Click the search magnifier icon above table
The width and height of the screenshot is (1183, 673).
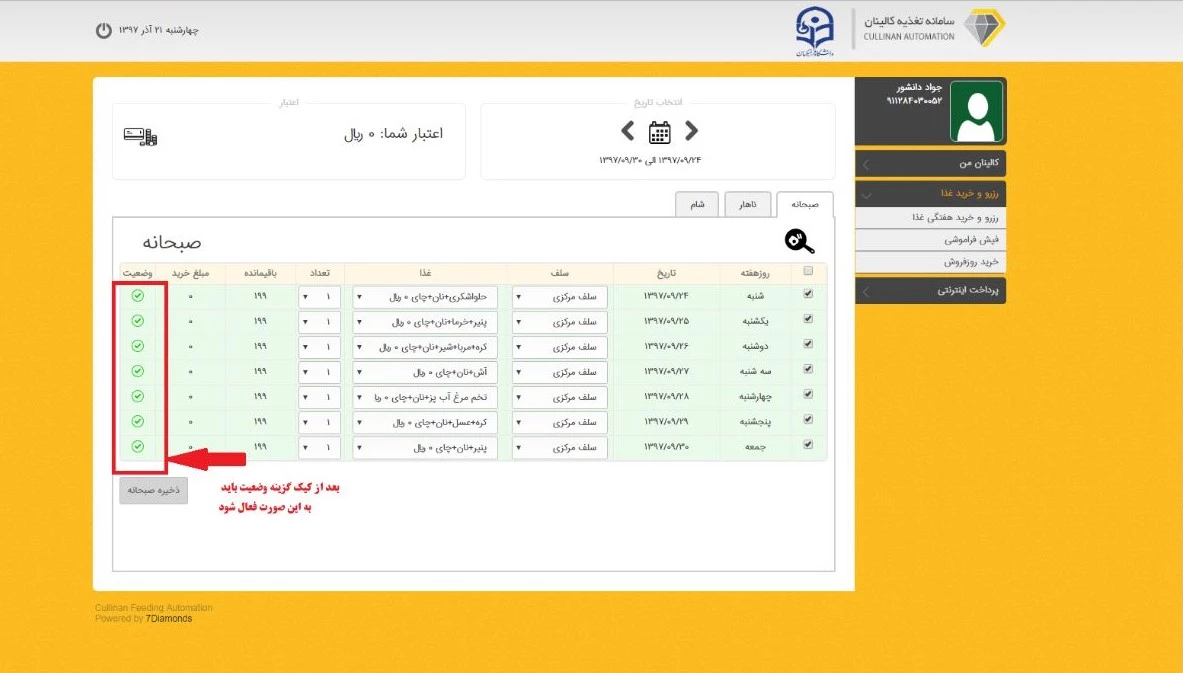(x=799, y=241)
